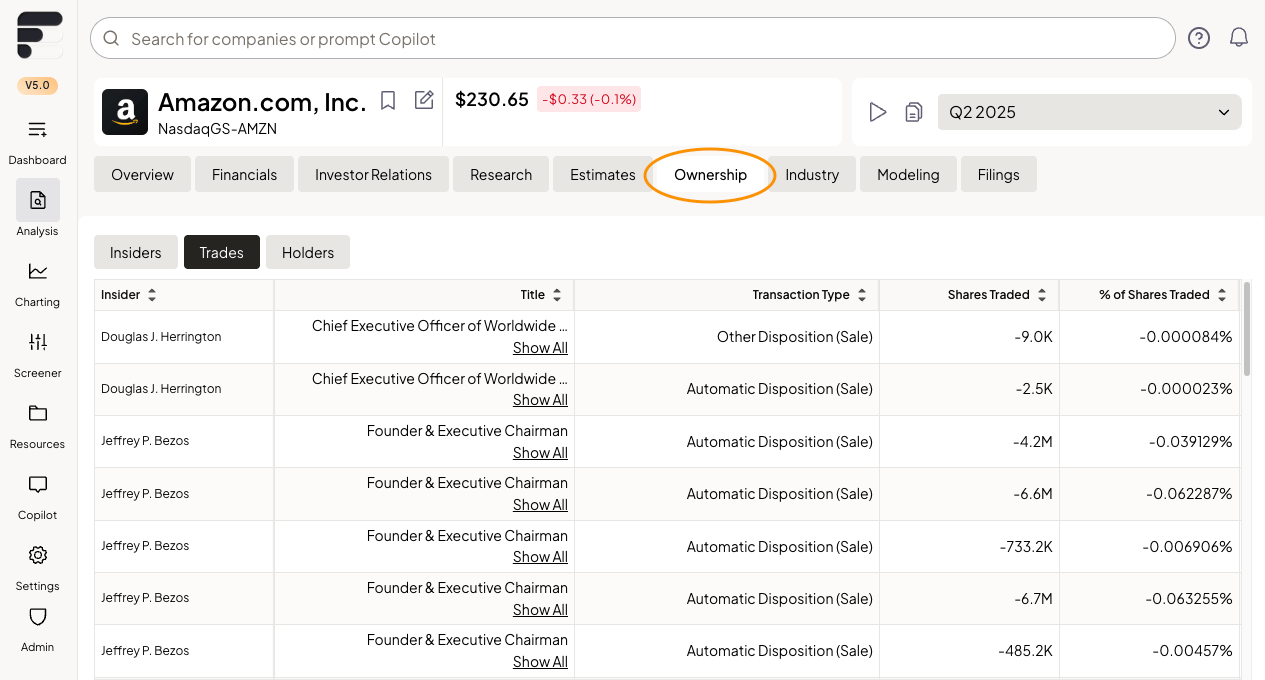Switch to the Financials tab

[244, 174]
